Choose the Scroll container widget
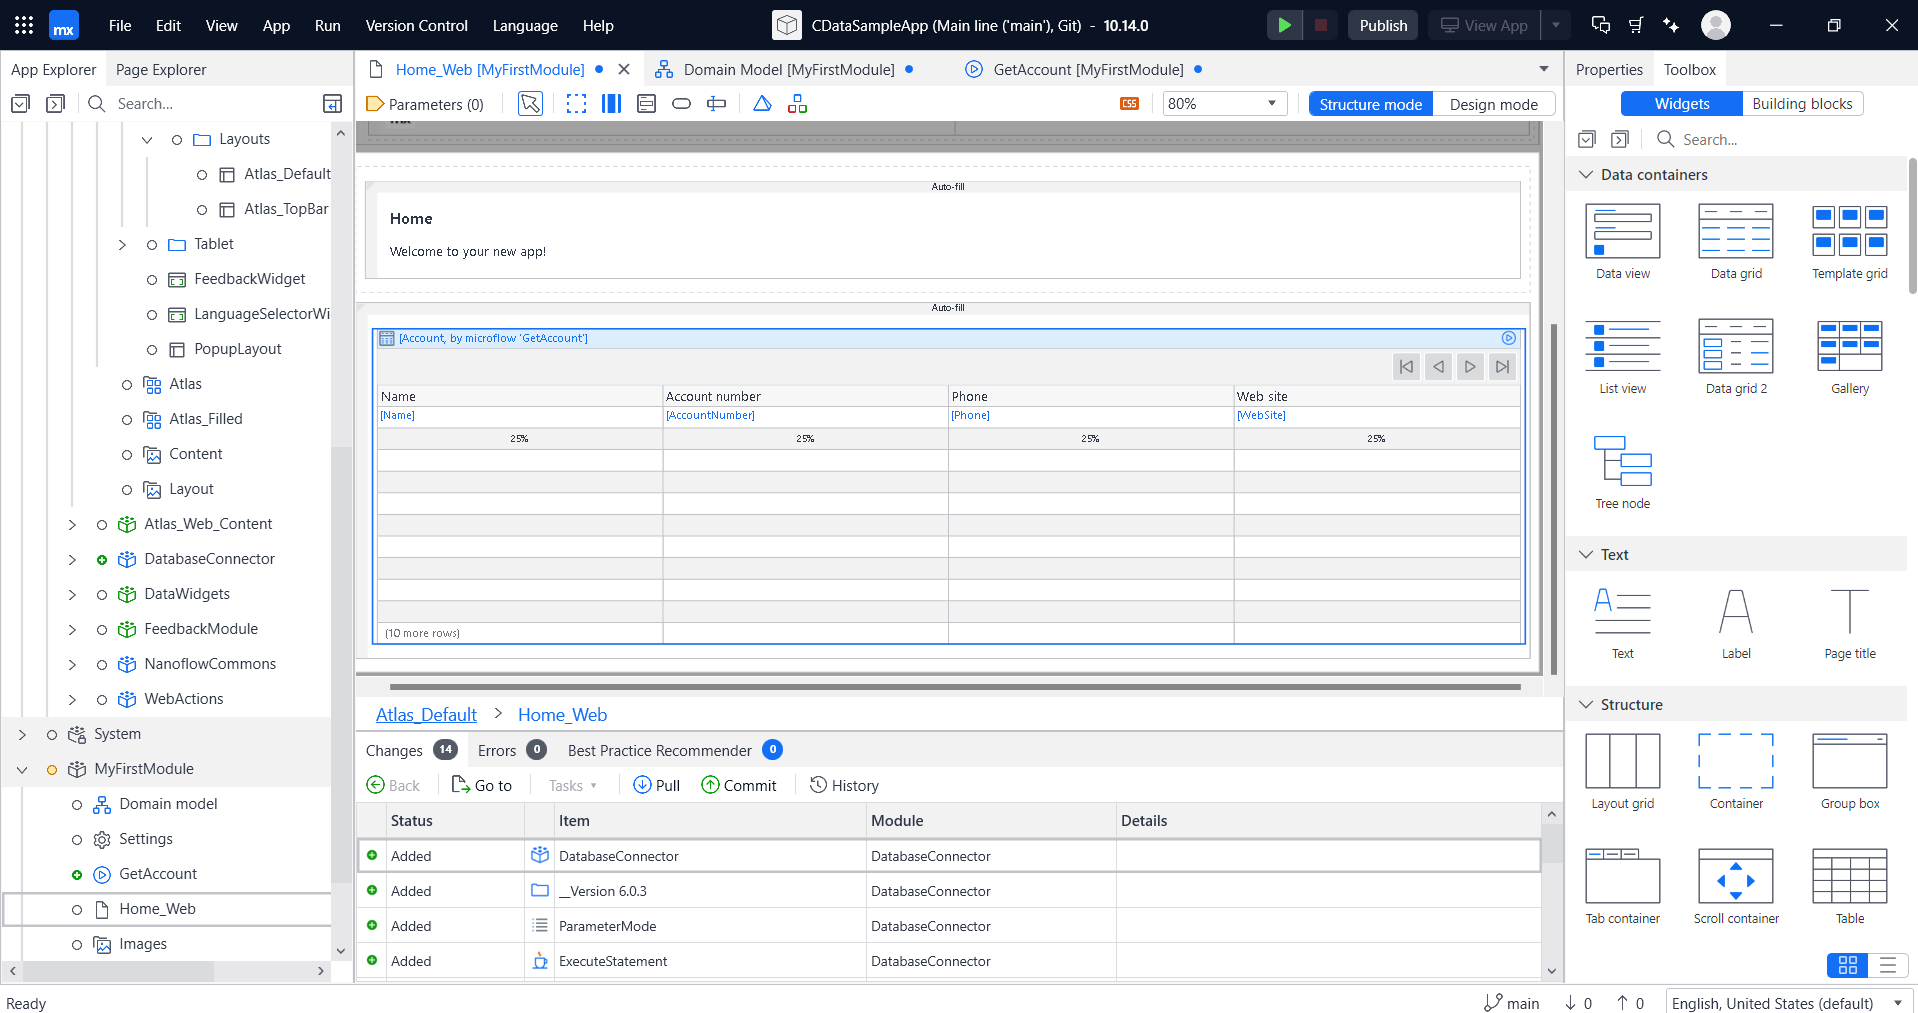Viewport: 1918px width, 1013px height. coord(1735,877)
